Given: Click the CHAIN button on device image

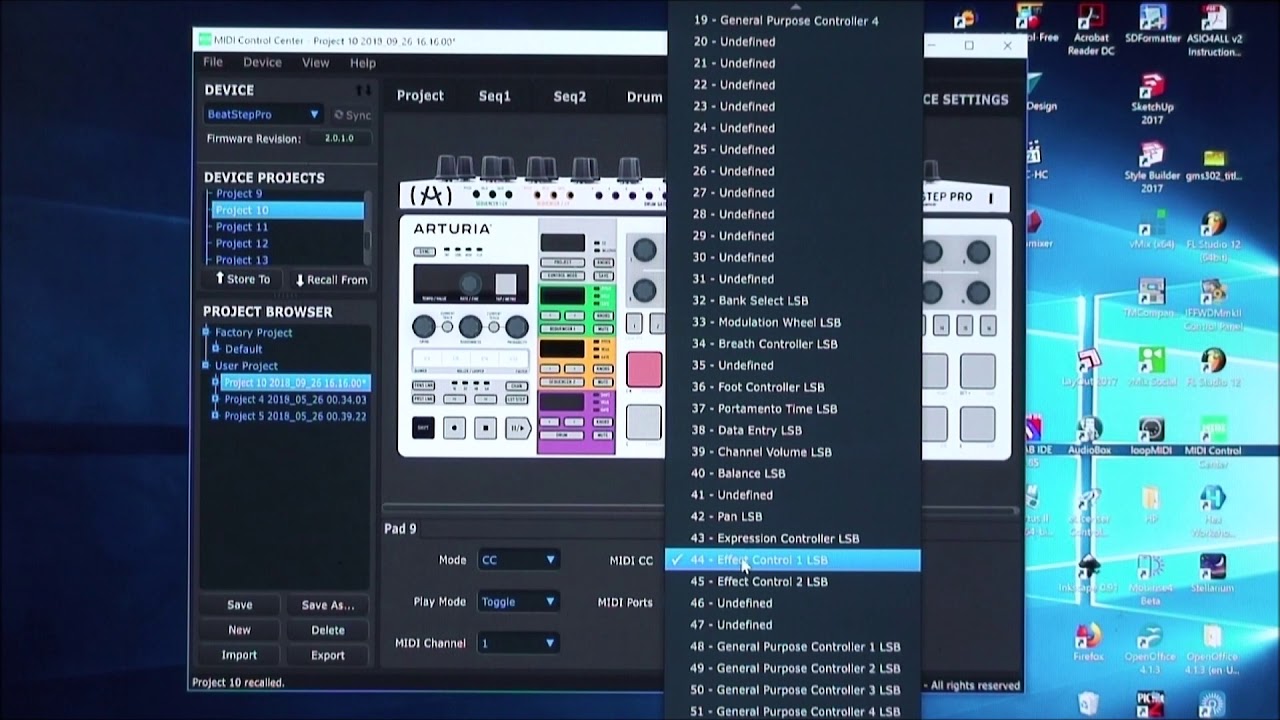Looking at the screenshot, I should [517, 386].
